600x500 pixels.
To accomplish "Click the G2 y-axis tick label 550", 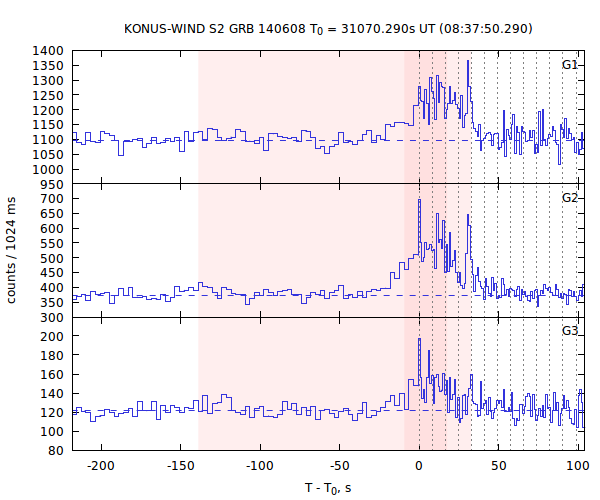I will click(52, 244).
